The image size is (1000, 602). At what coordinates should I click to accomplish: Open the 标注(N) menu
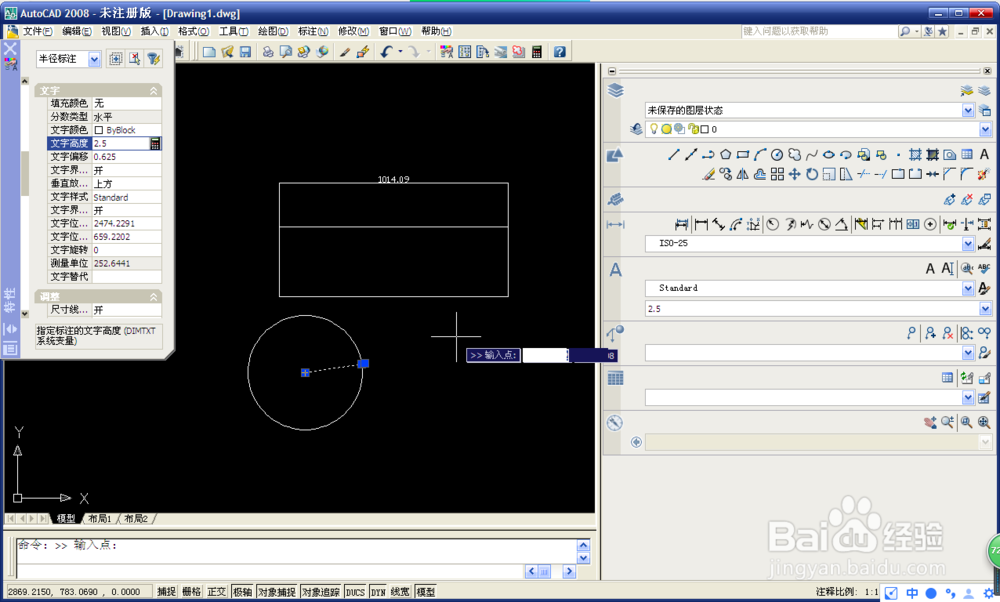(x=313, y=31)
